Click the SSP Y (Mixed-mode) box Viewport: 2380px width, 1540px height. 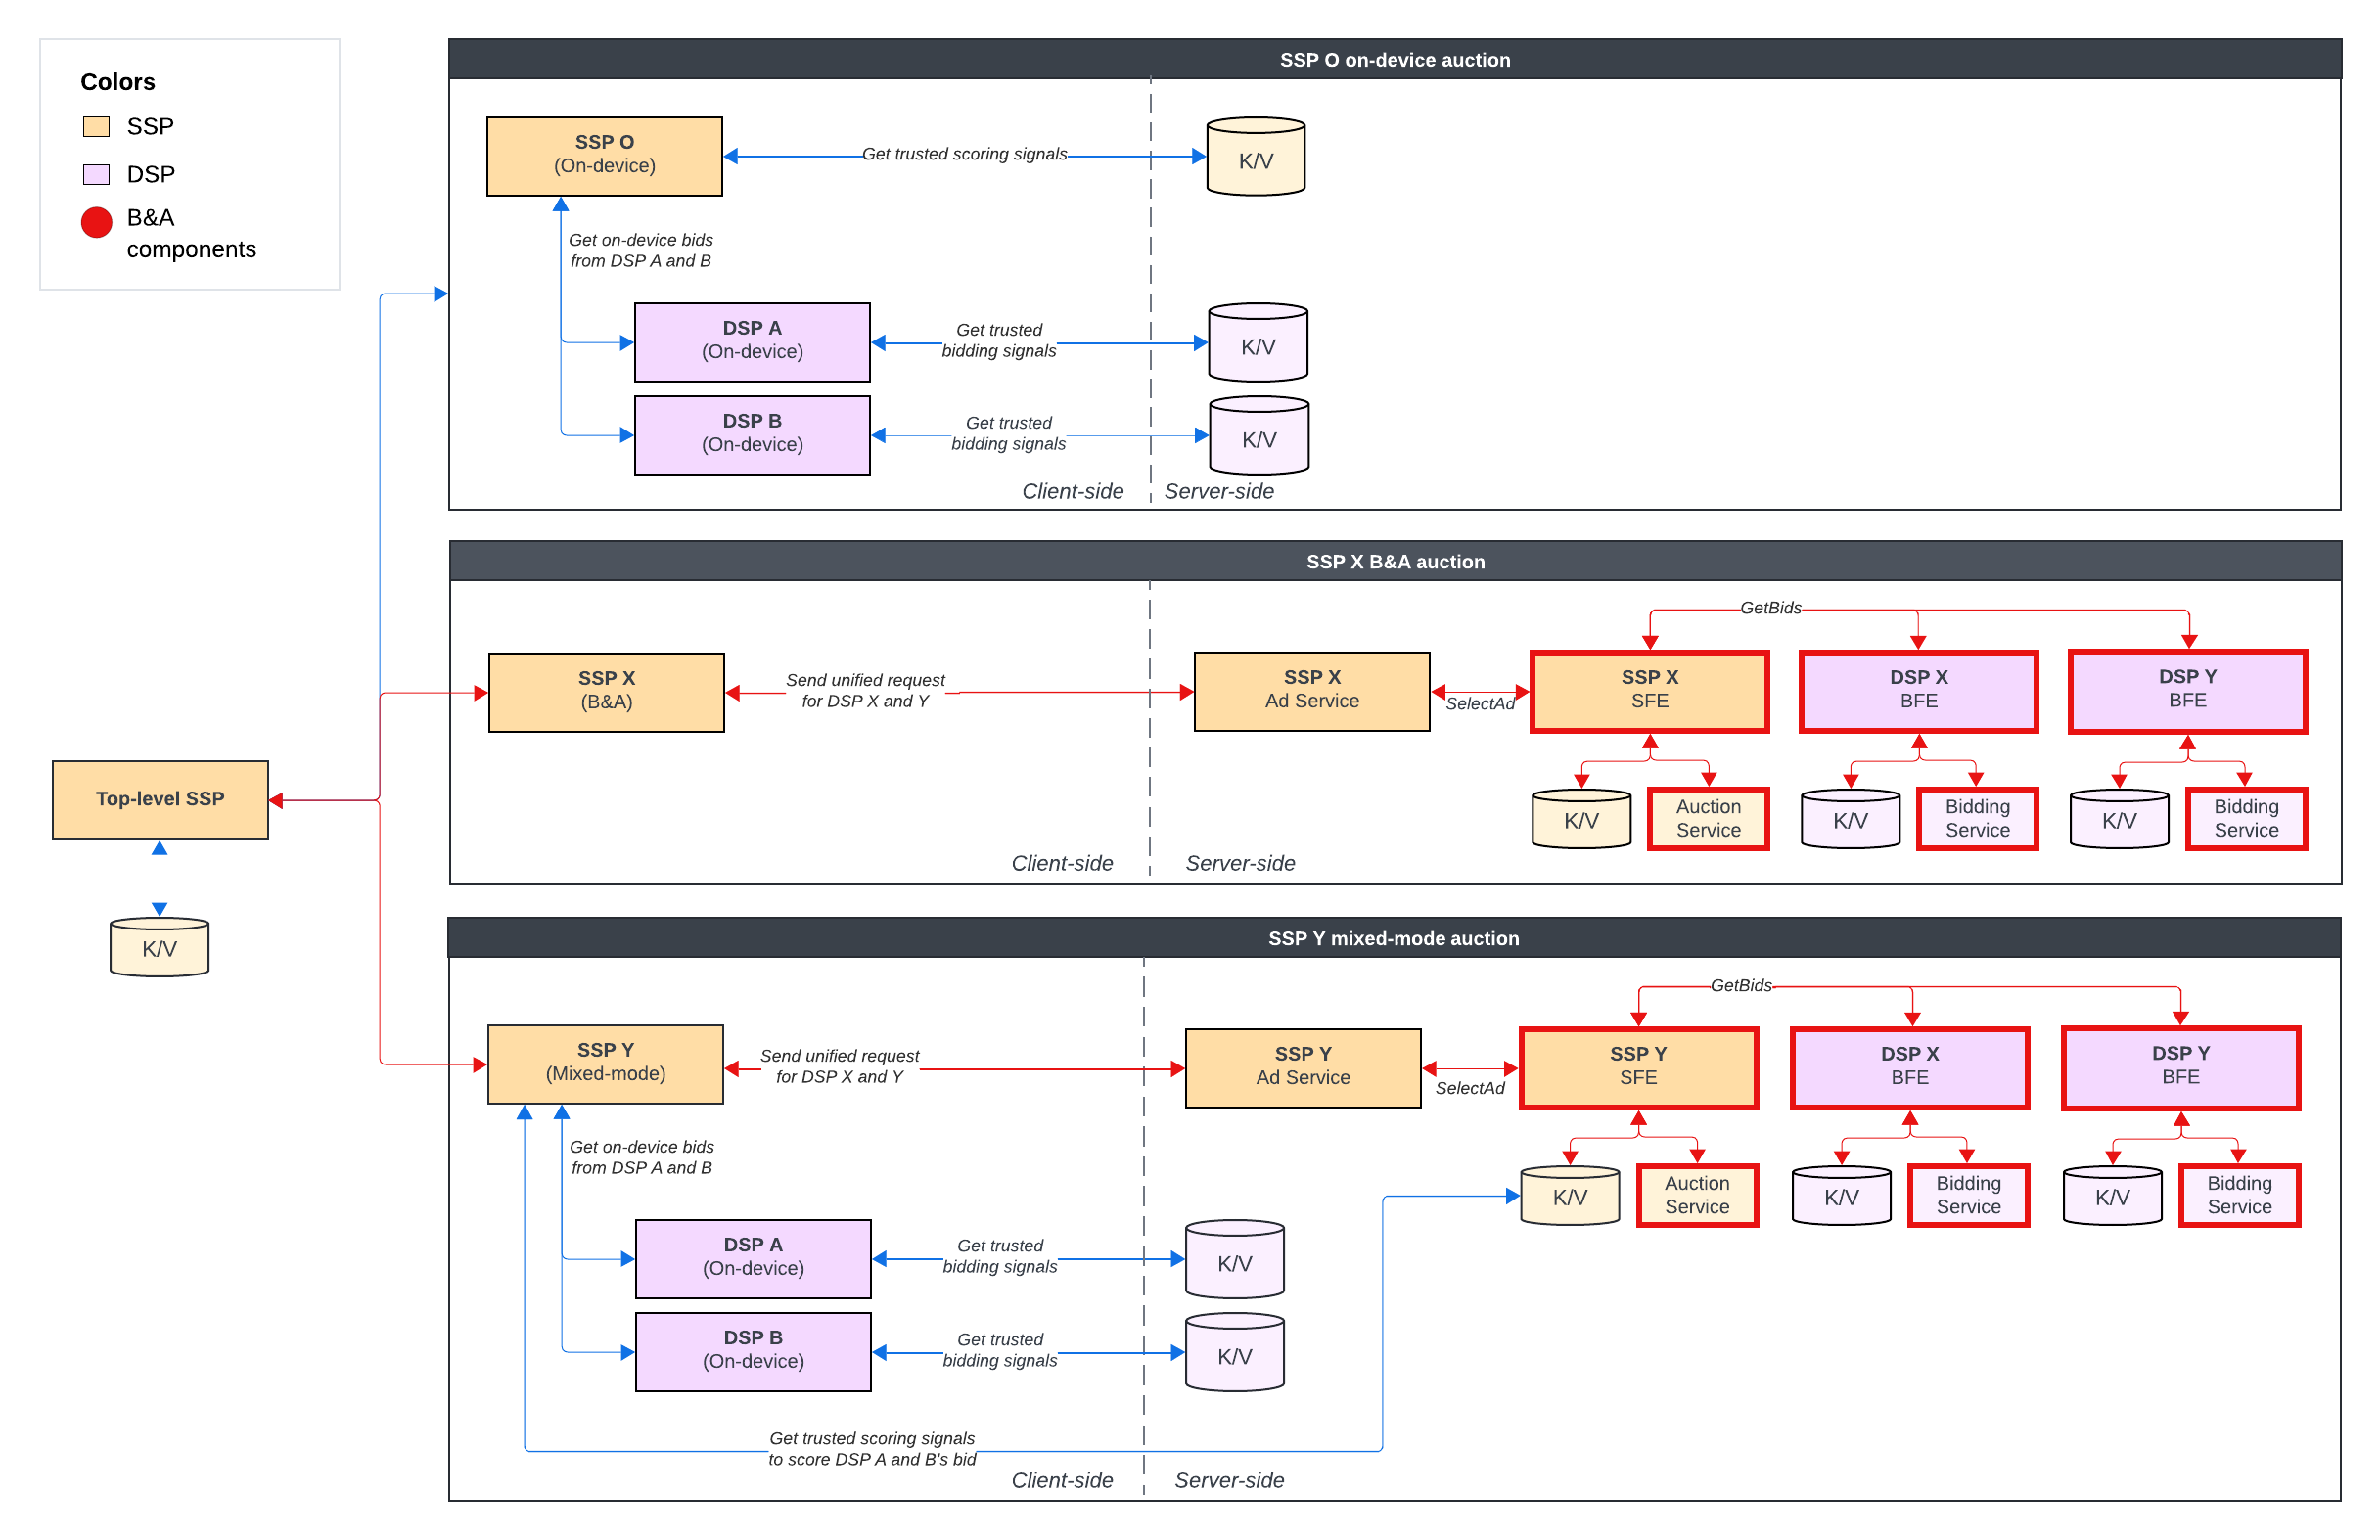[605, 1063]
